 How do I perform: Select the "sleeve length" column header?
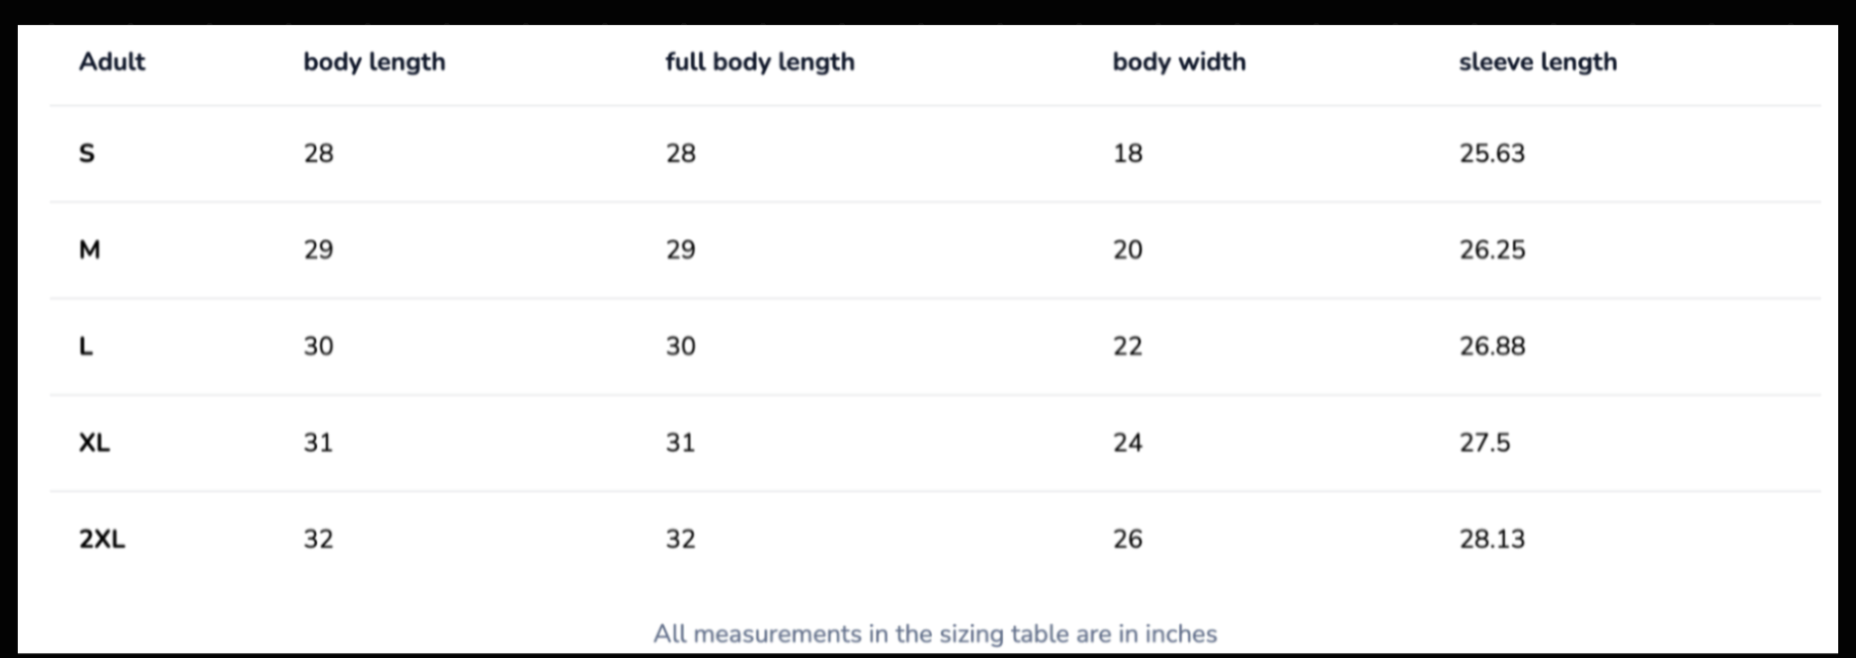point(1537,62)
